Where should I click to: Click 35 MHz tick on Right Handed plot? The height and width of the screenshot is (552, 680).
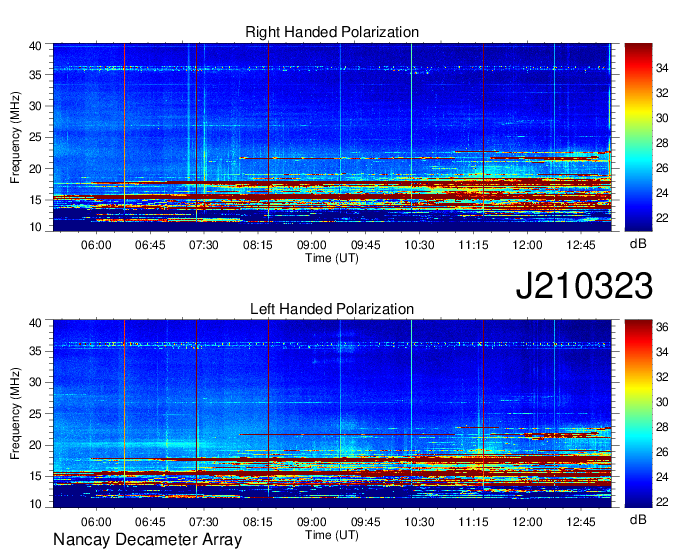(x=35, y=75)
